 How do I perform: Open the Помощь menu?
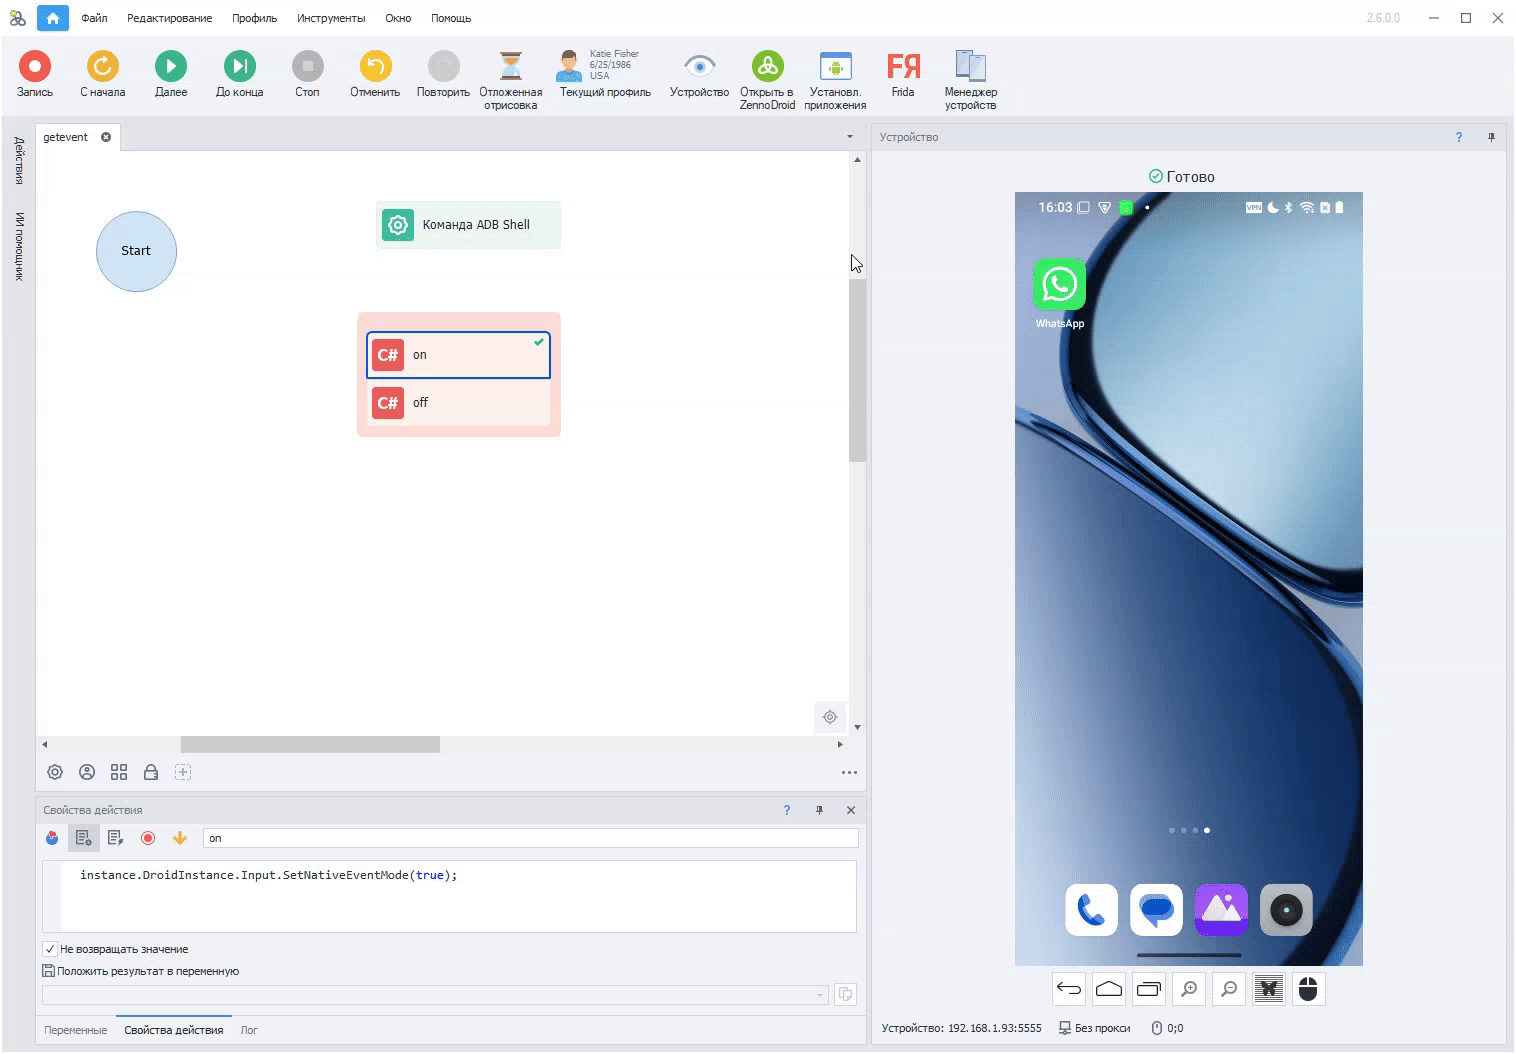pyautogui.click(x=451, y=18)
